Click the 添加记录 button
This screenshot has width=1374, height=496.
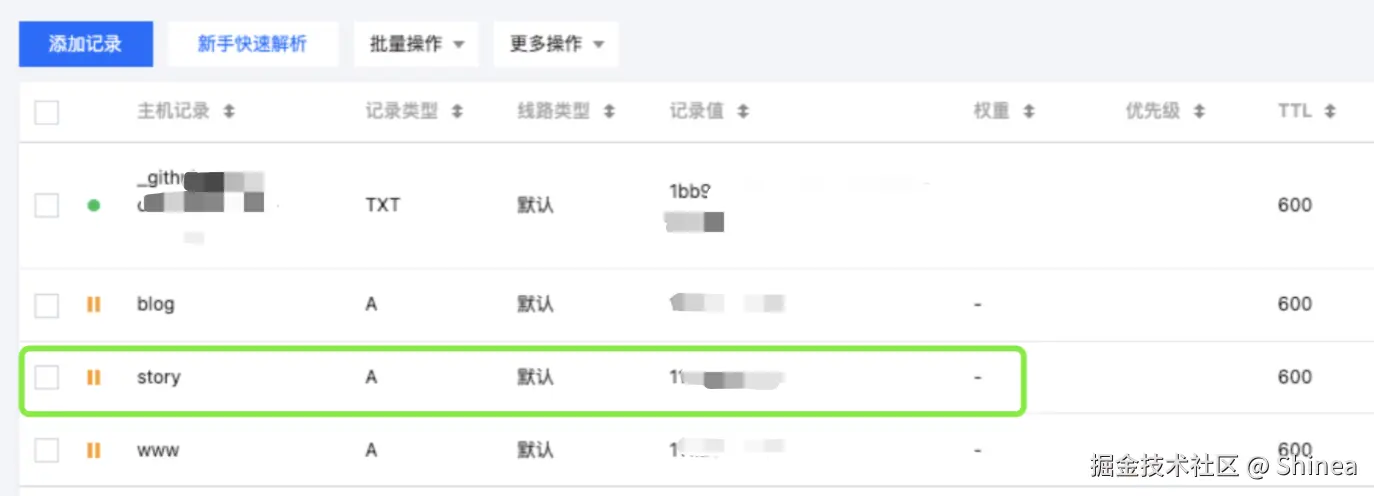[86, 44]
